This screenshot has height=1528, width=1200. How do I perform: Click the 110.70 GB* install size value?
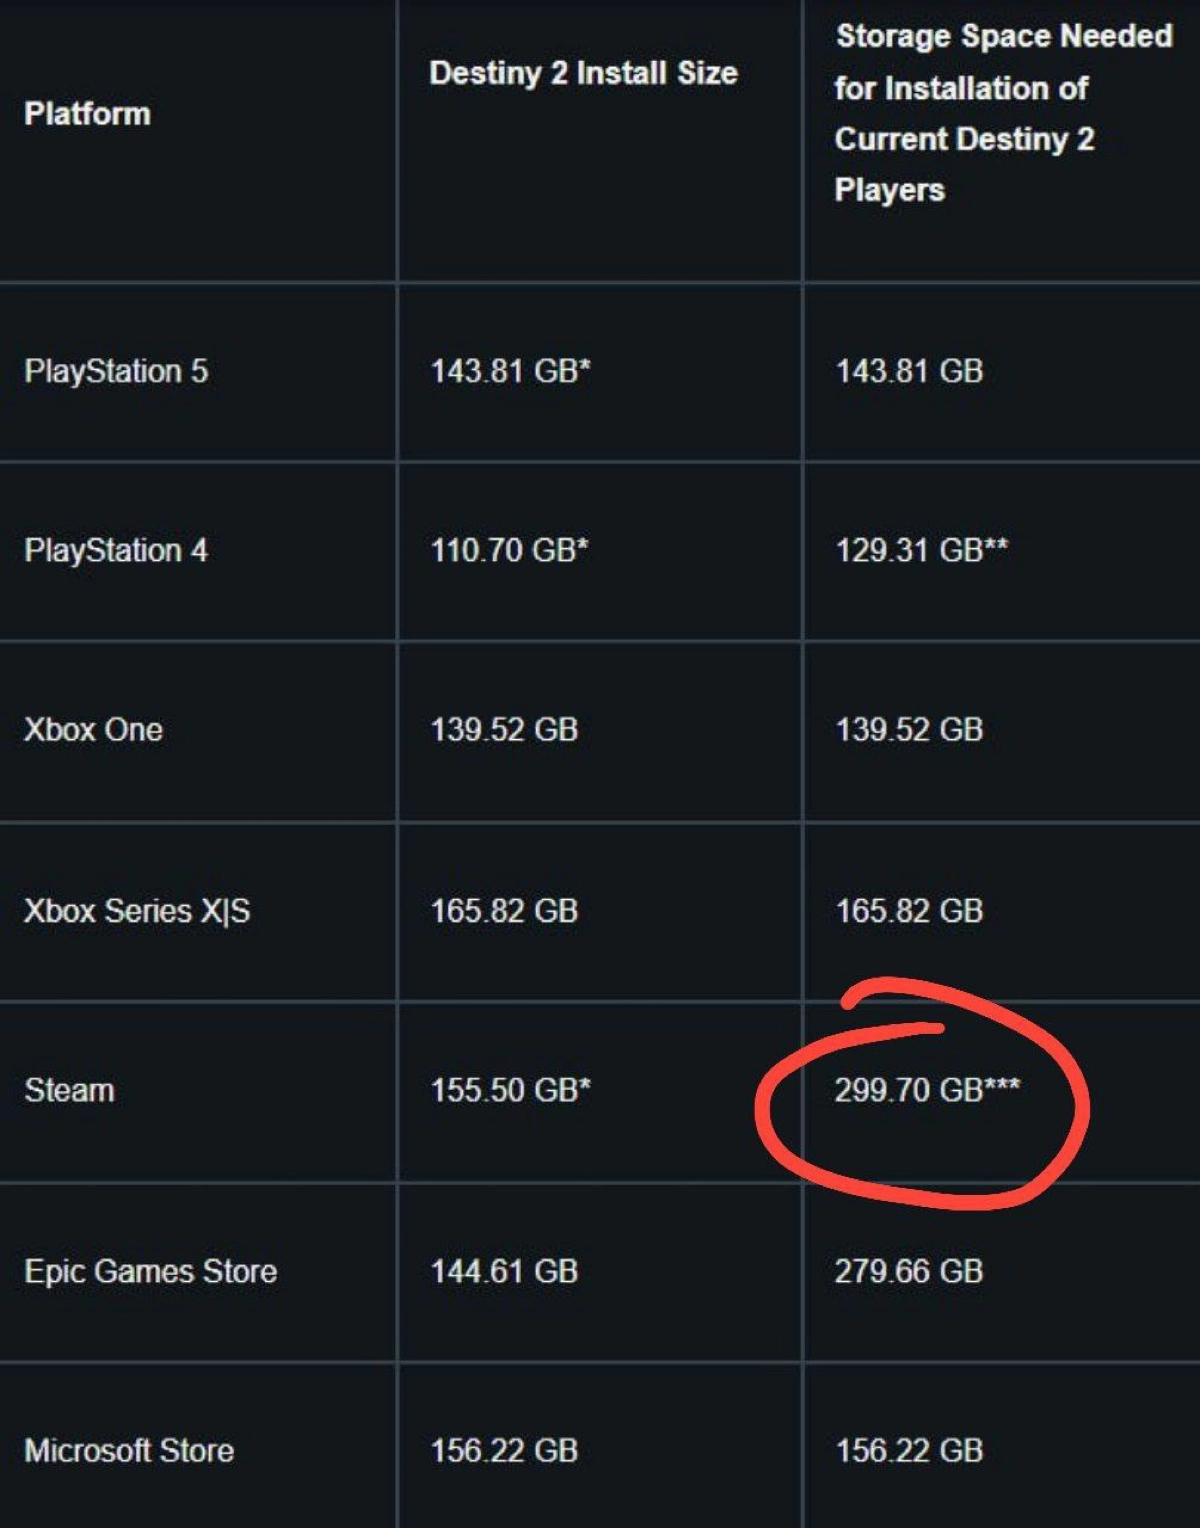(x=509, y=550)
